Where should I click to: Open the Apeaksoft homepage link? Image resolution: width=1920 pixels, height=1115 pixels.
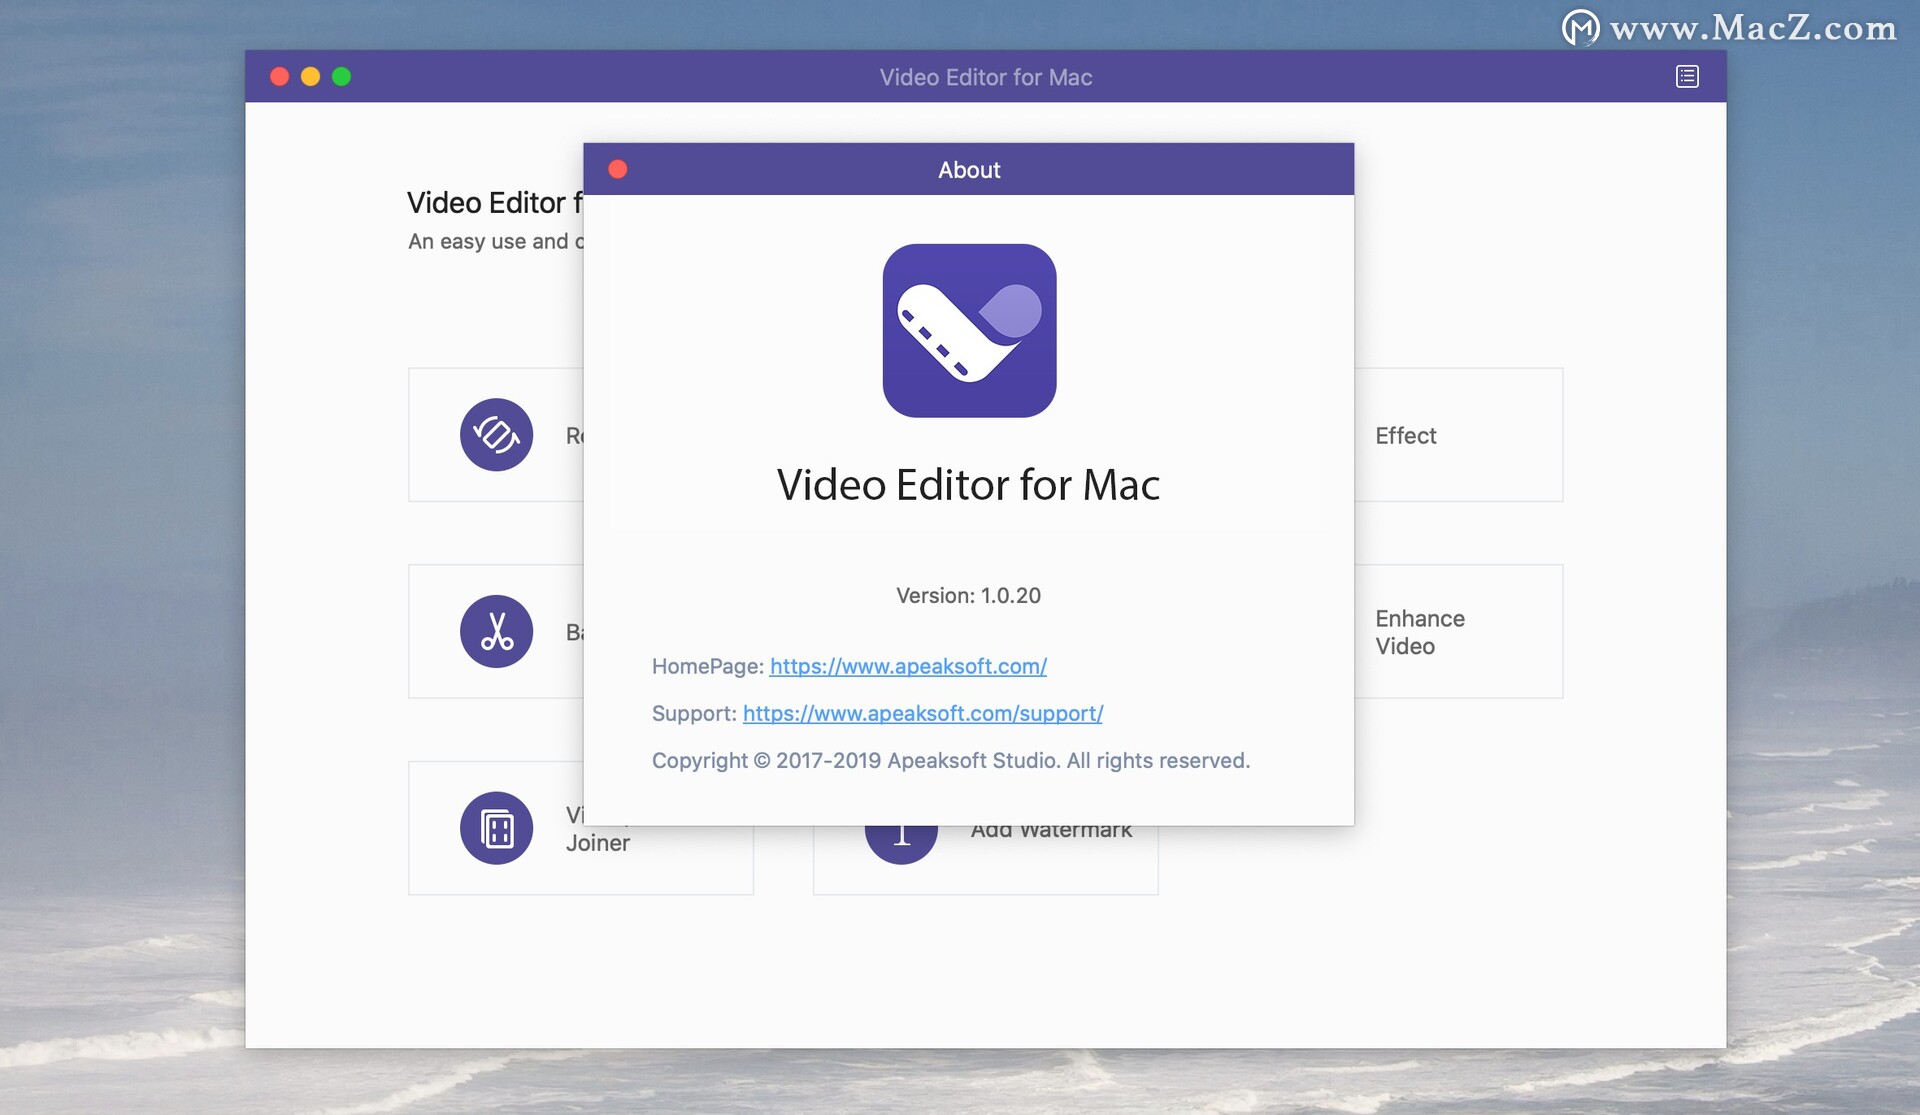click(908, 666)
